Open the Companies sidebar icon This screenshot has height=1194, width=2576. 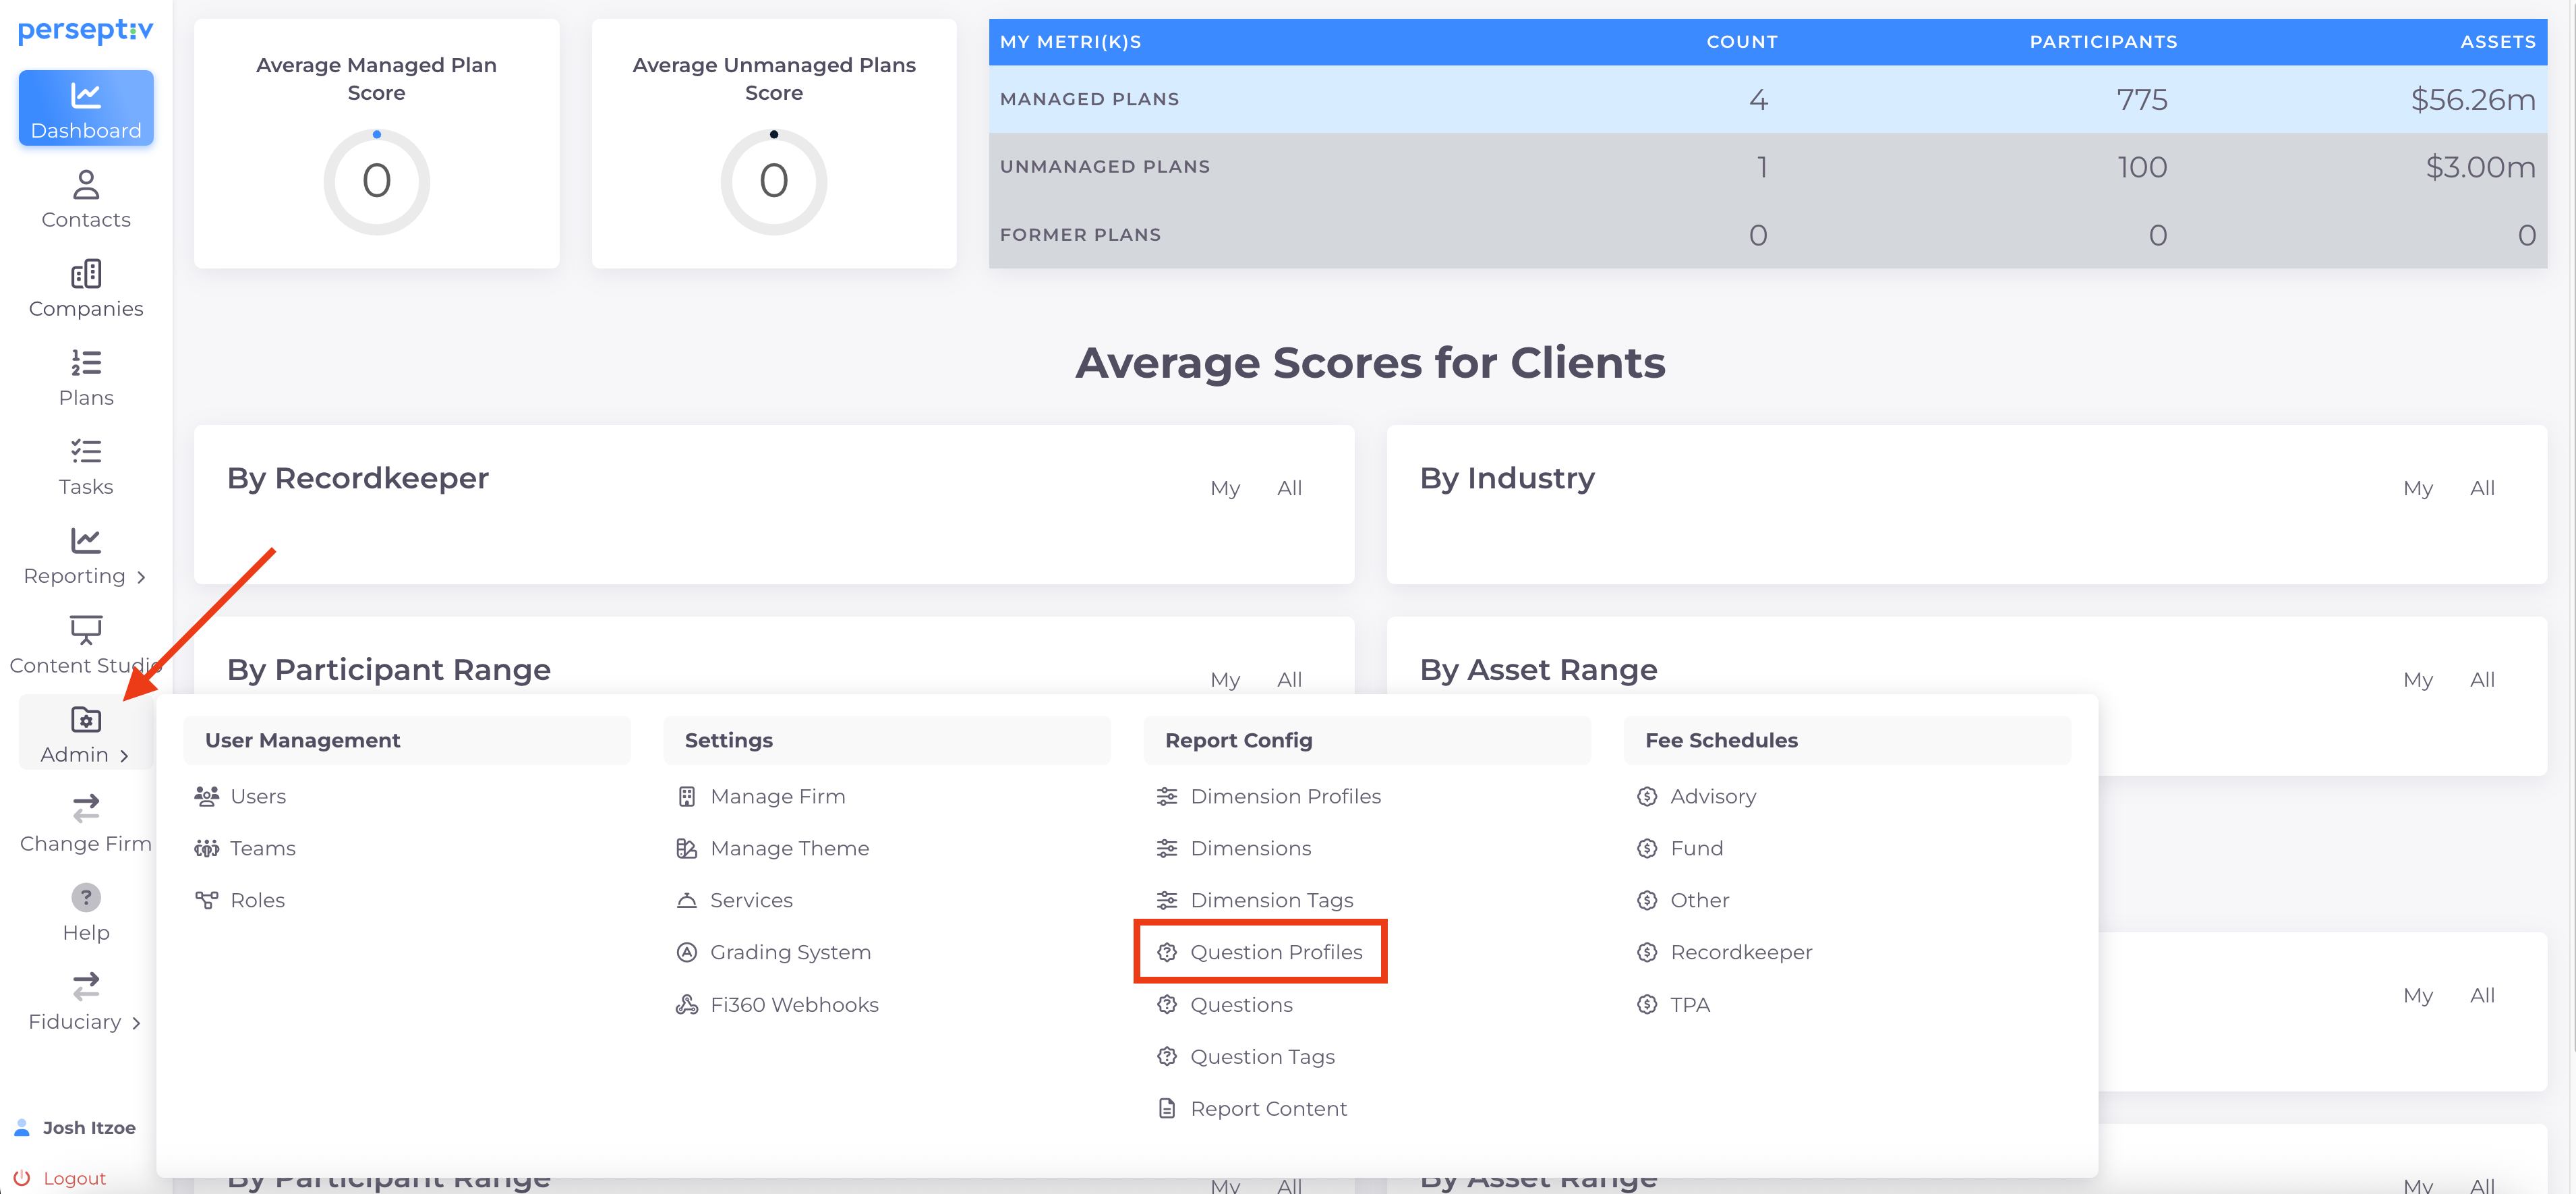coord(86,275)
